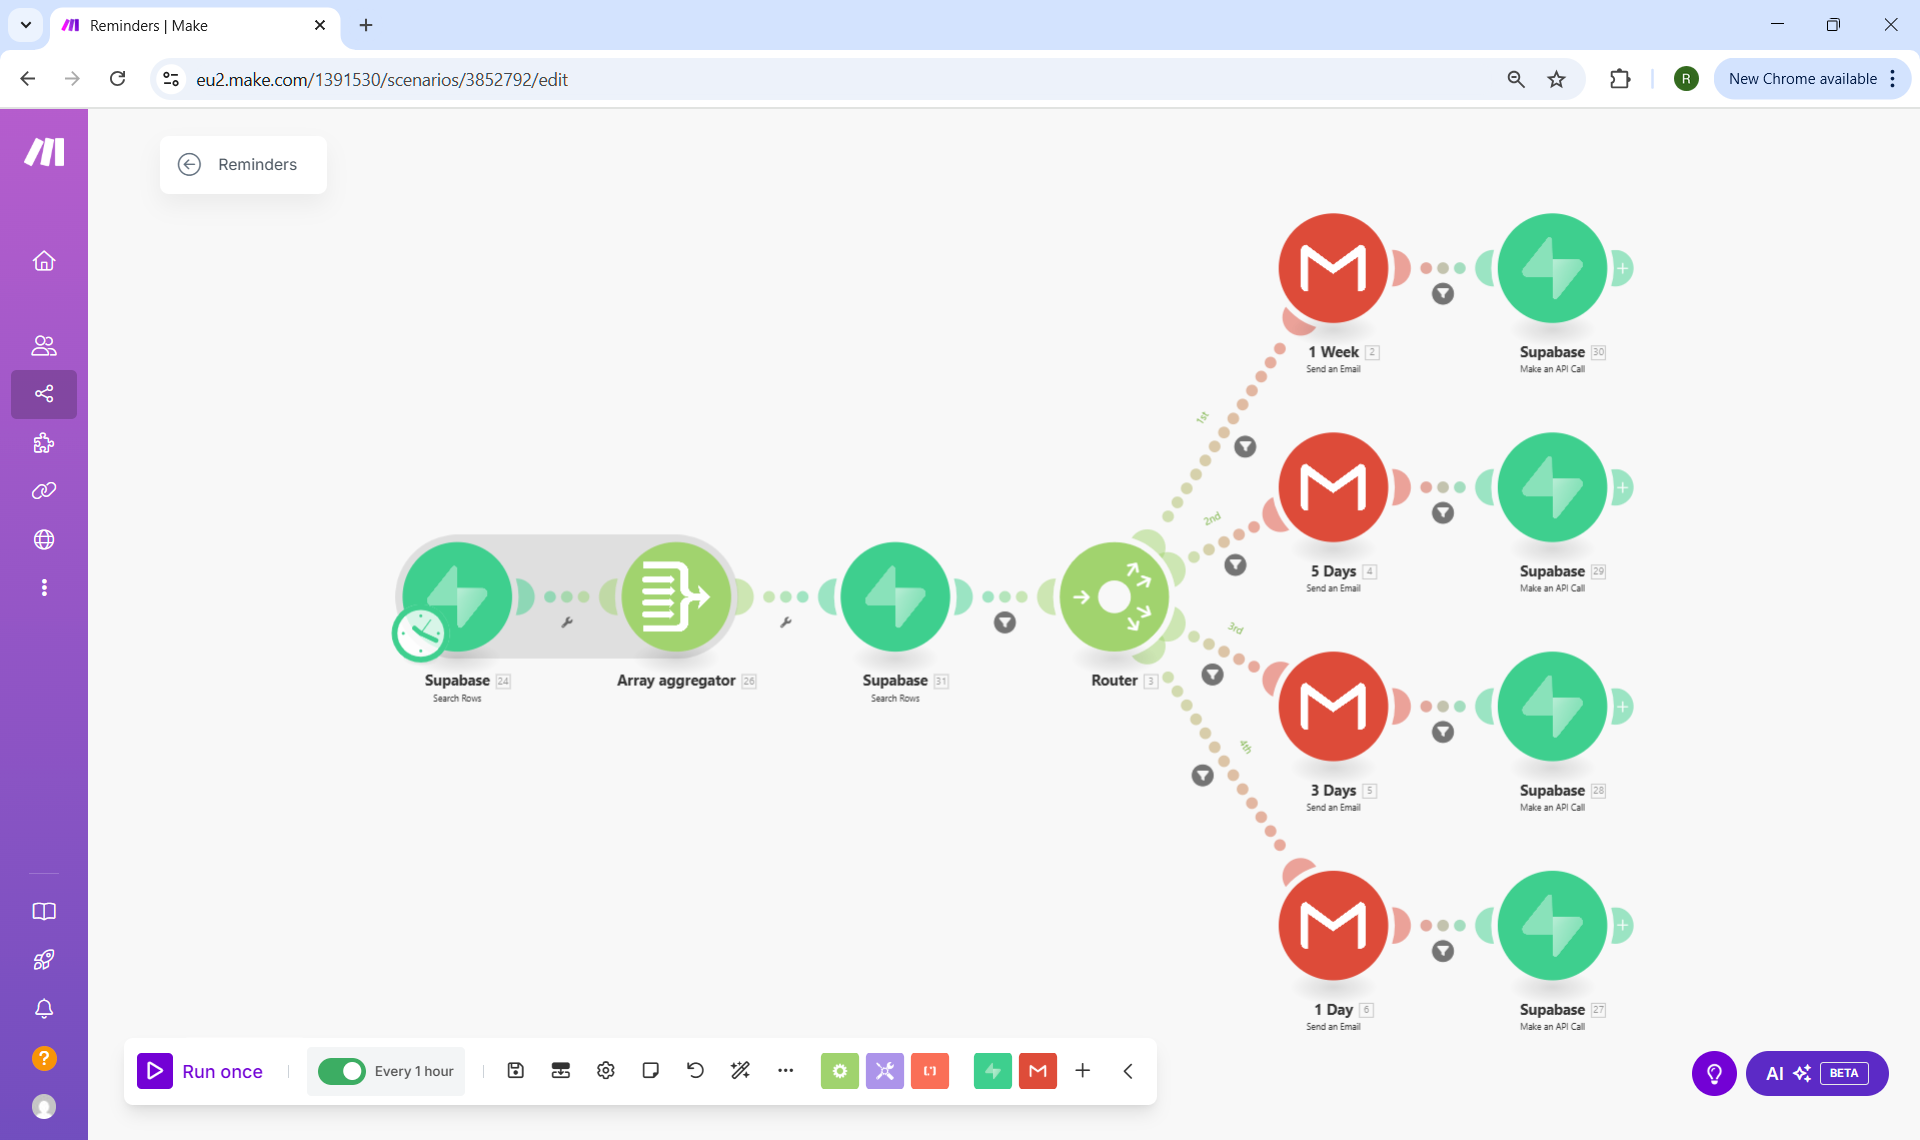Open the notes sticky icon
The height and width of the screenshot is (1140, 1920).
[x=650, y=1071]
